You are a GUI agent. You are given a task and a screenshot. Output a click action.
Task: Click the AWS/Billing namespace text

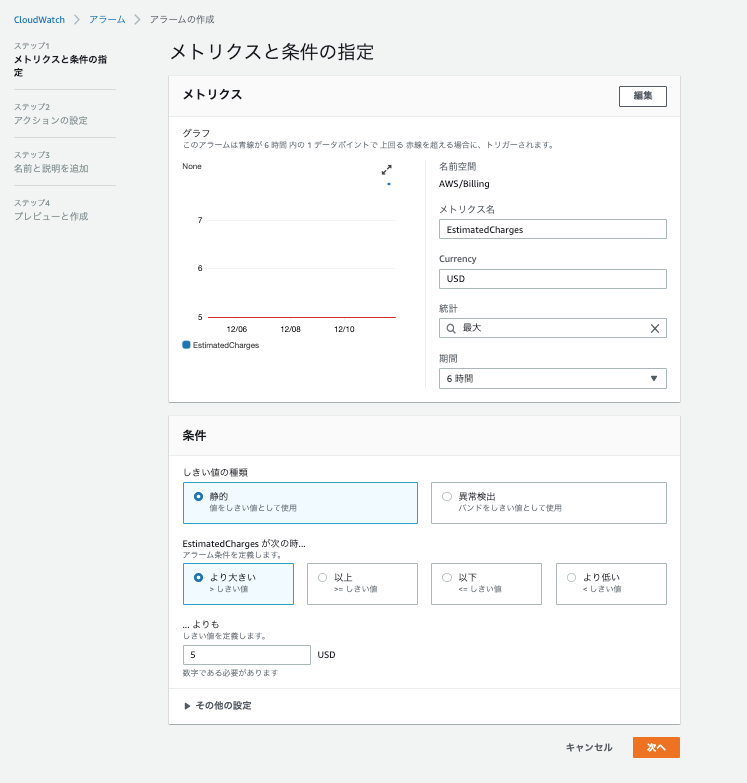point(464,184)
